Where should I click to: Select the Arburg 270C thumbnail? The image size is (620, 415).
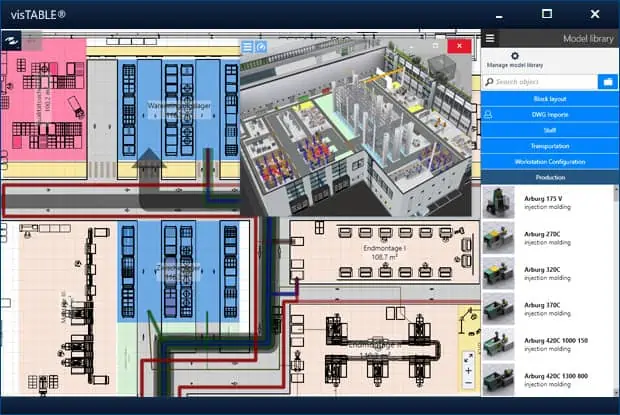(498, 238)
